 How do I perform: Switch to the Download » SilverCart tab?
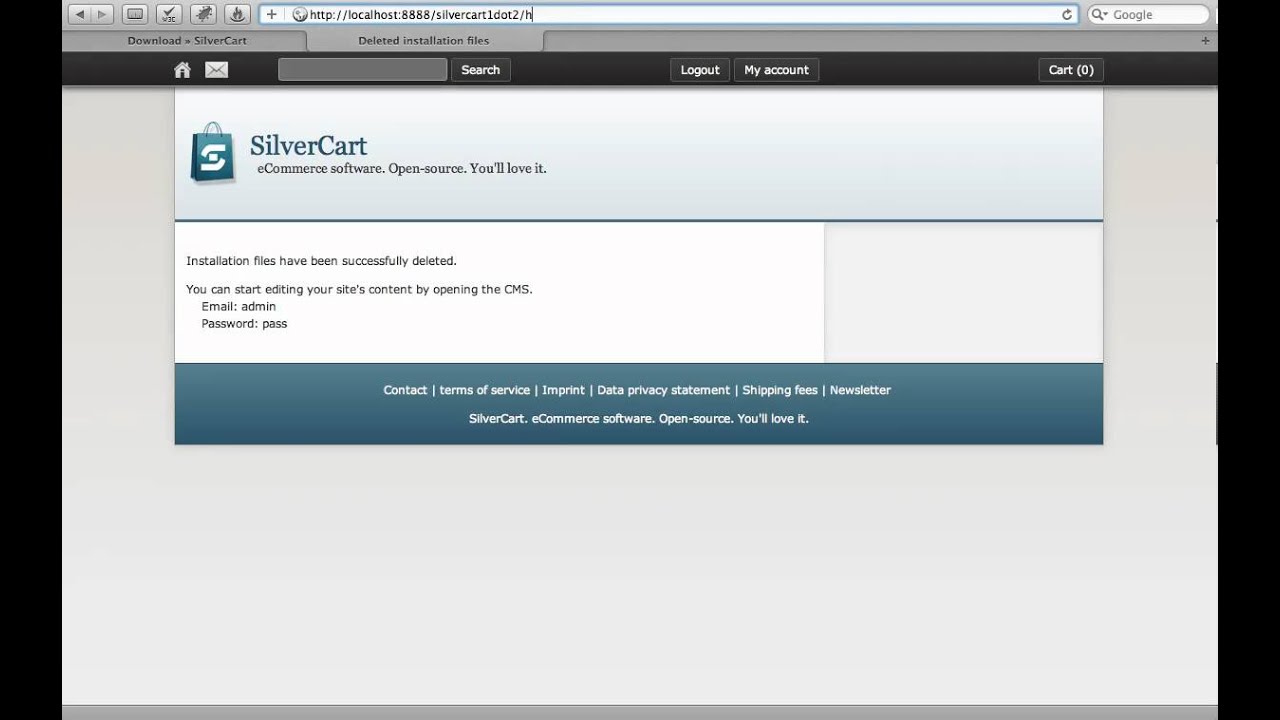tap(186, 41)
